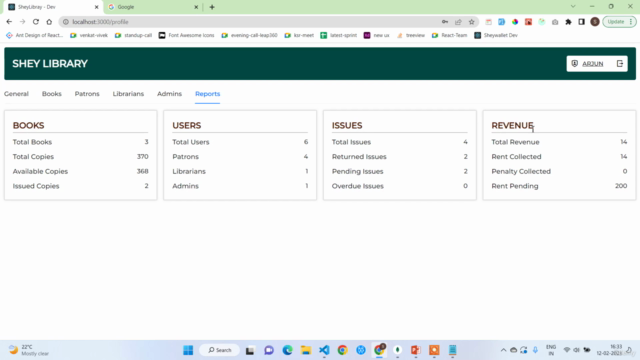Click the password key icon in address bar
This screenshot has width=640, height=360.
[445, 22]
